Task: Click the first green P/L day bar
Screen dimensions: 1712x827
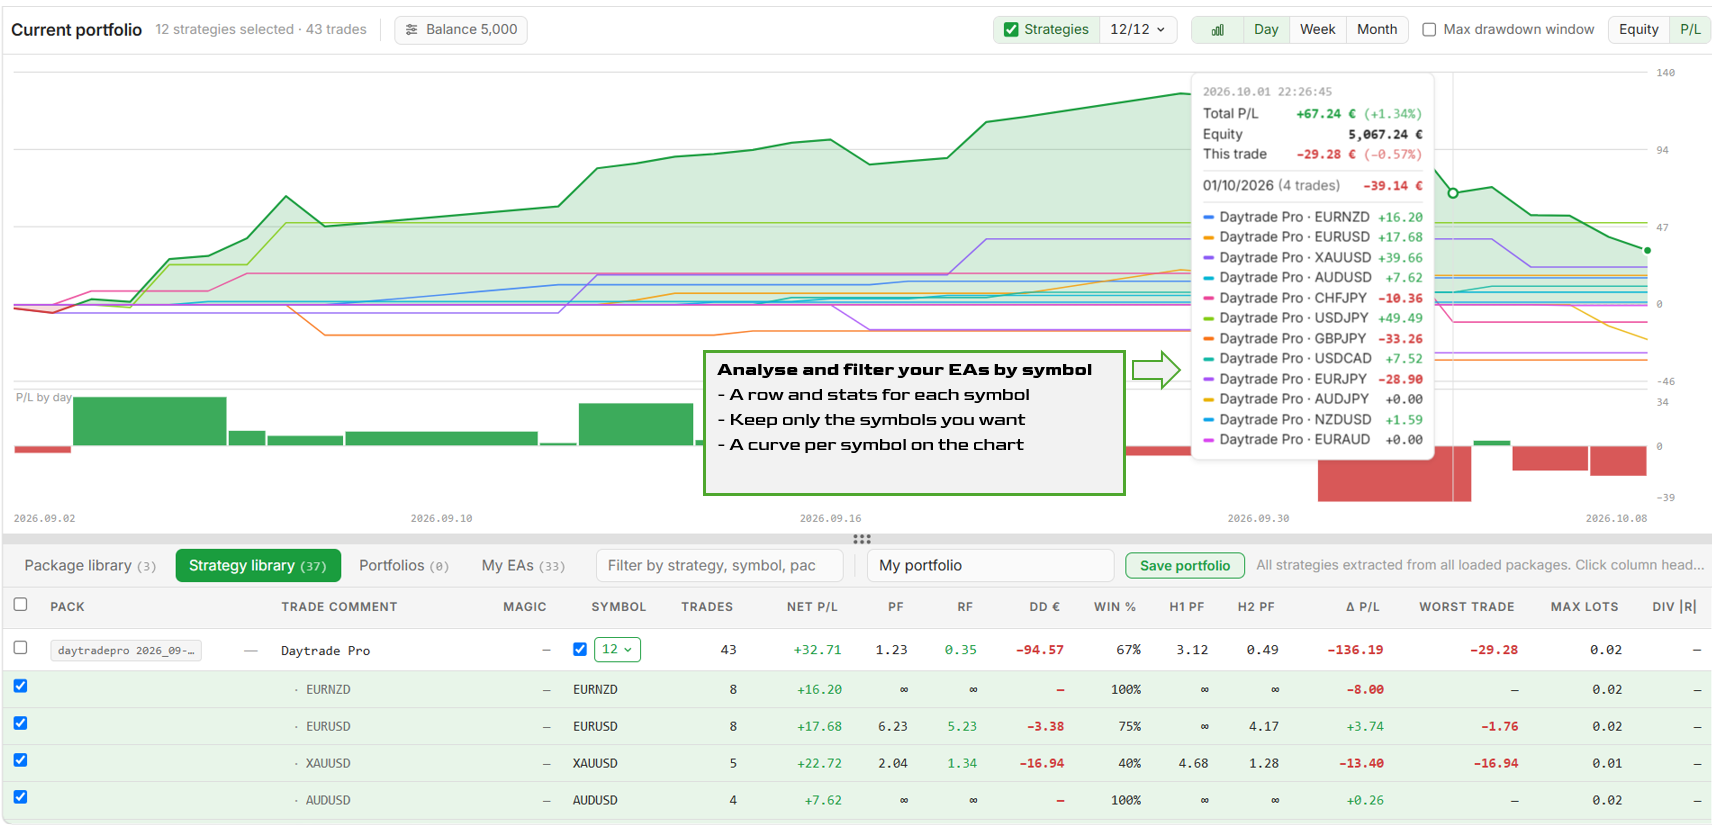Action: click(x=149, y=421)
